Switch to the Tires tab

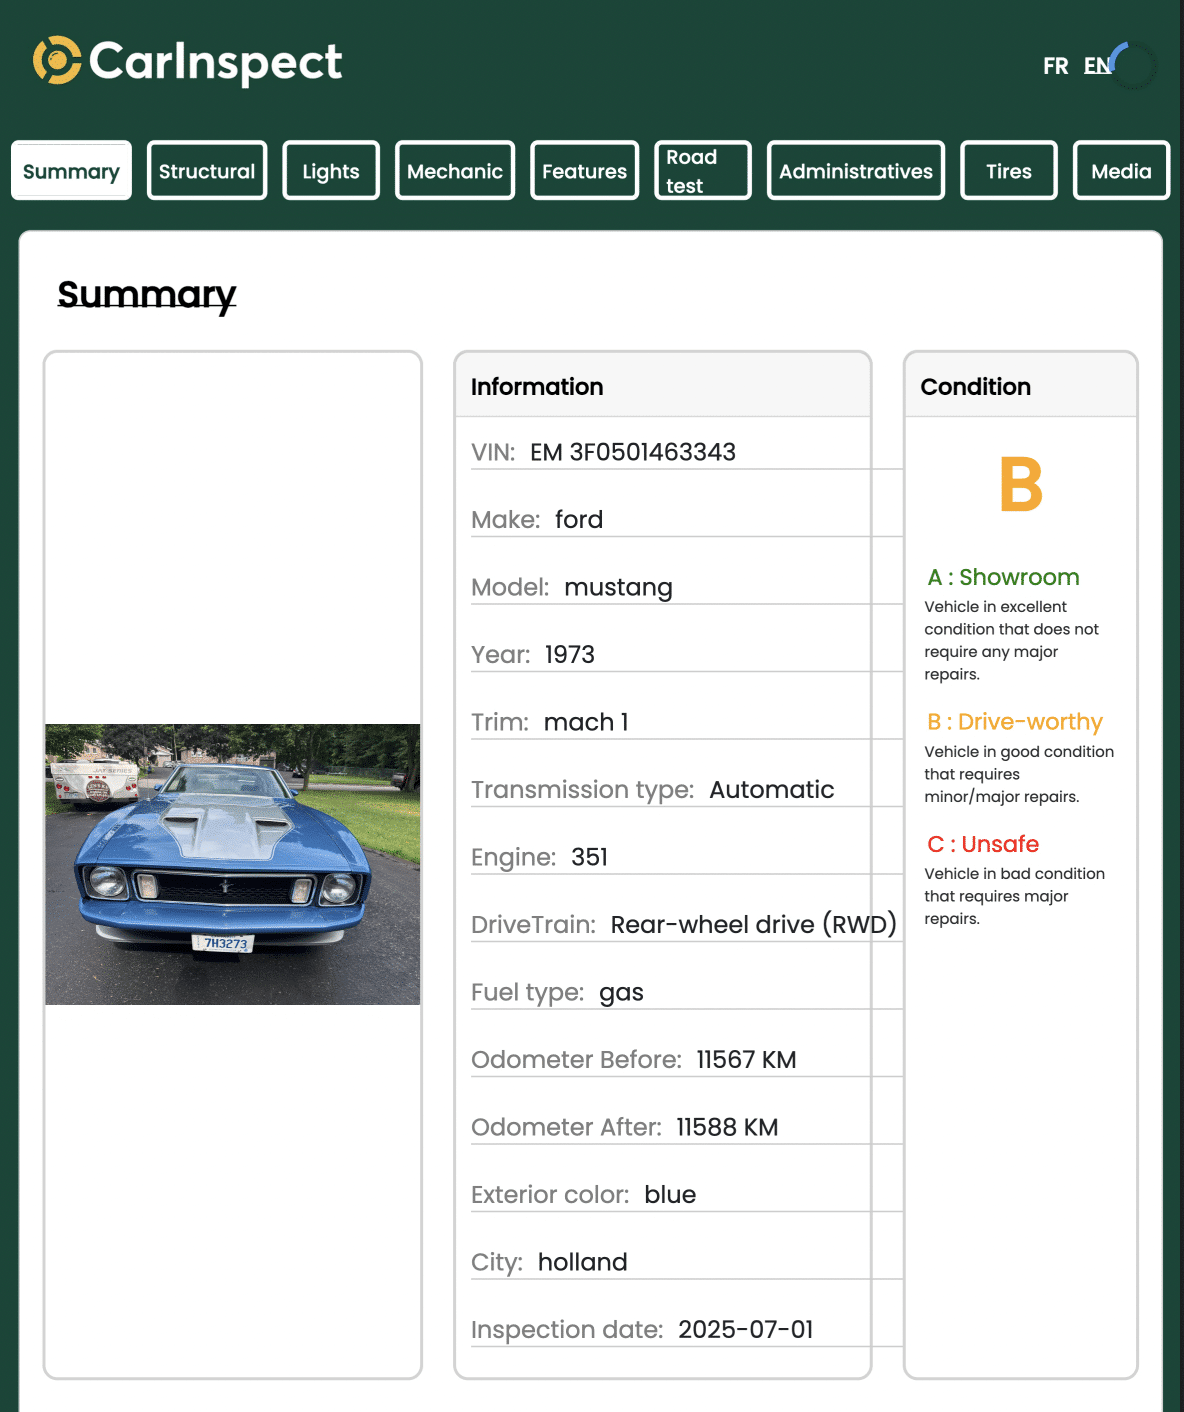tap(1008, 171)
